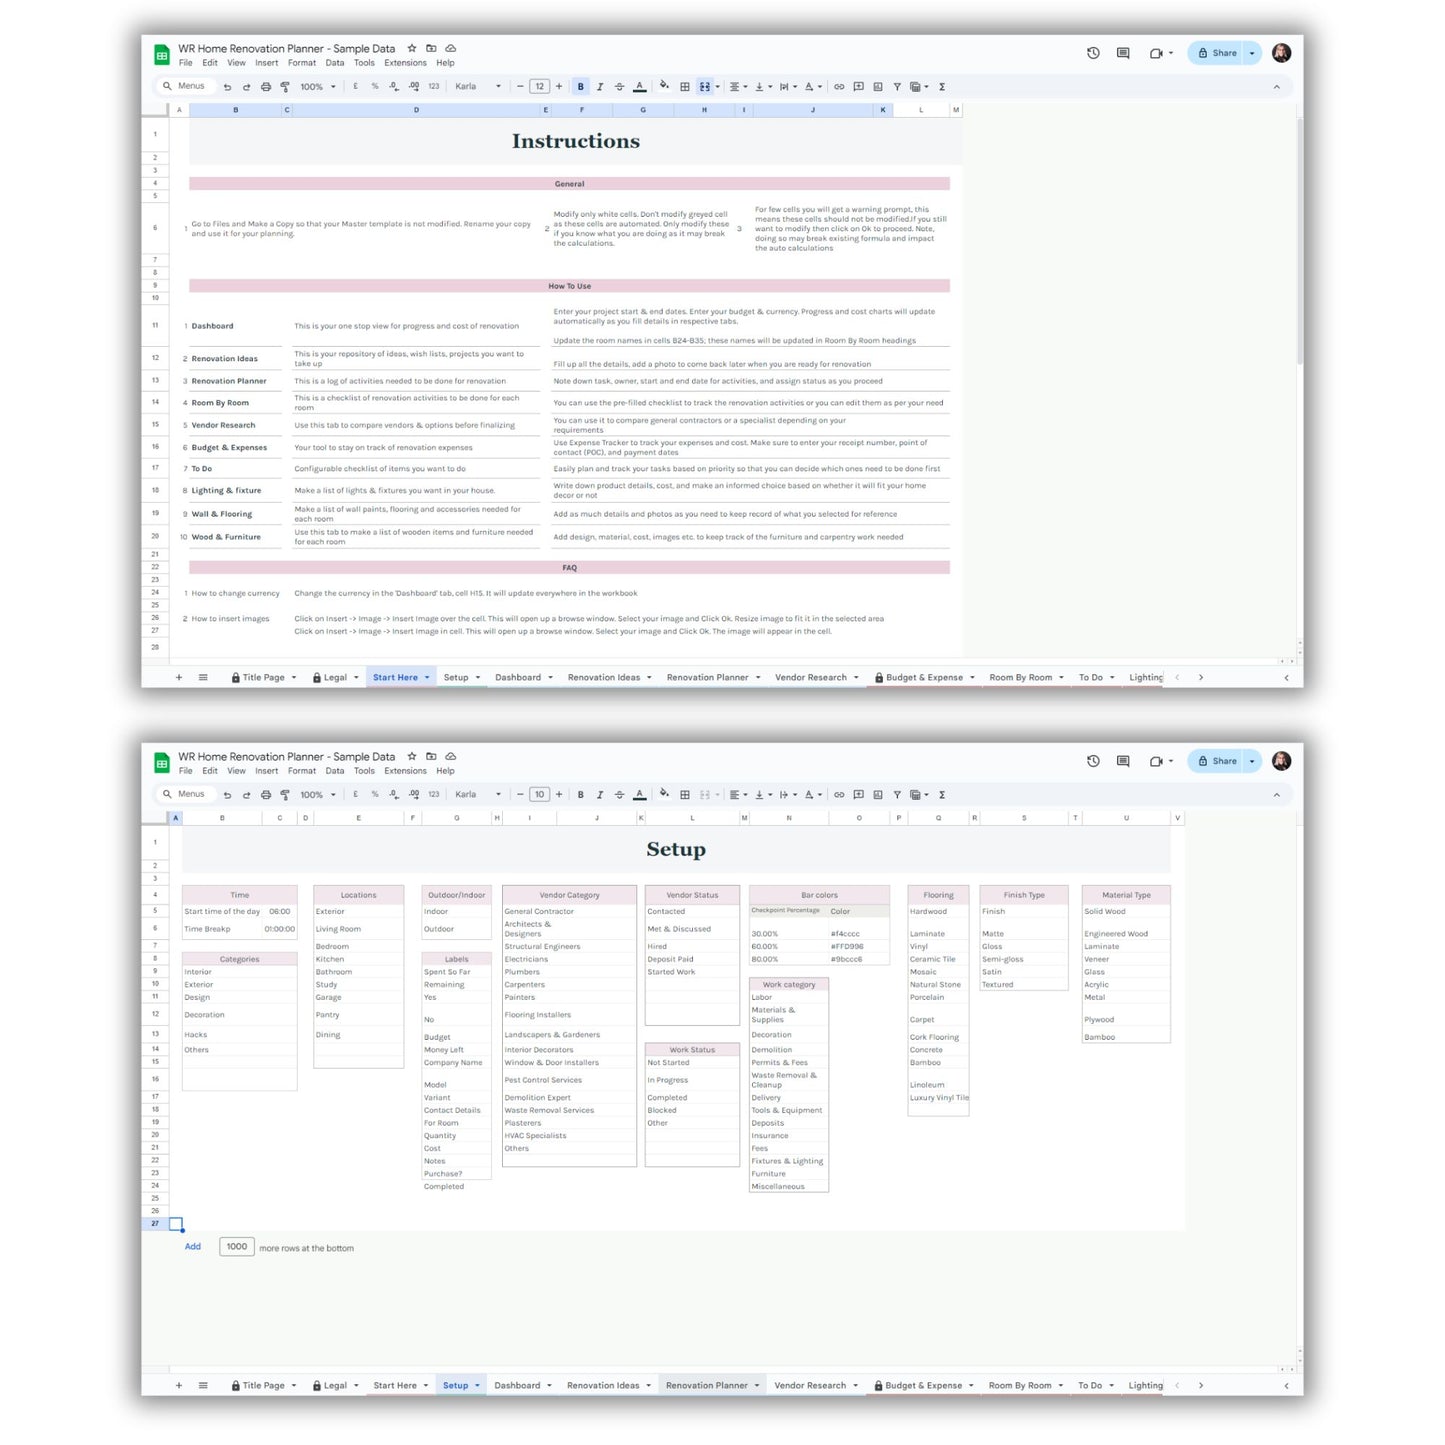This screenshot has width=1445, height=1445.
Task: Open the Setup tab's dropdown arrow in bottom window
Action: [477, 1386]
